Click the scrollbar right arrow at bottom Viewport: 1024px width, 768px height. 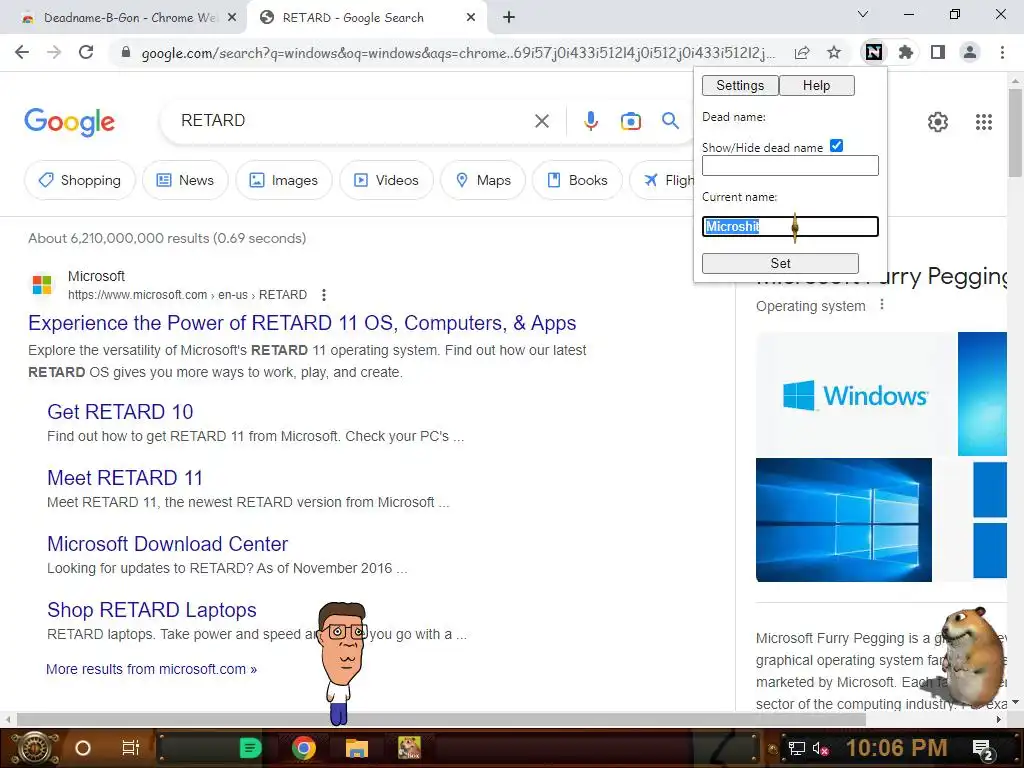[x=999, y=720]
